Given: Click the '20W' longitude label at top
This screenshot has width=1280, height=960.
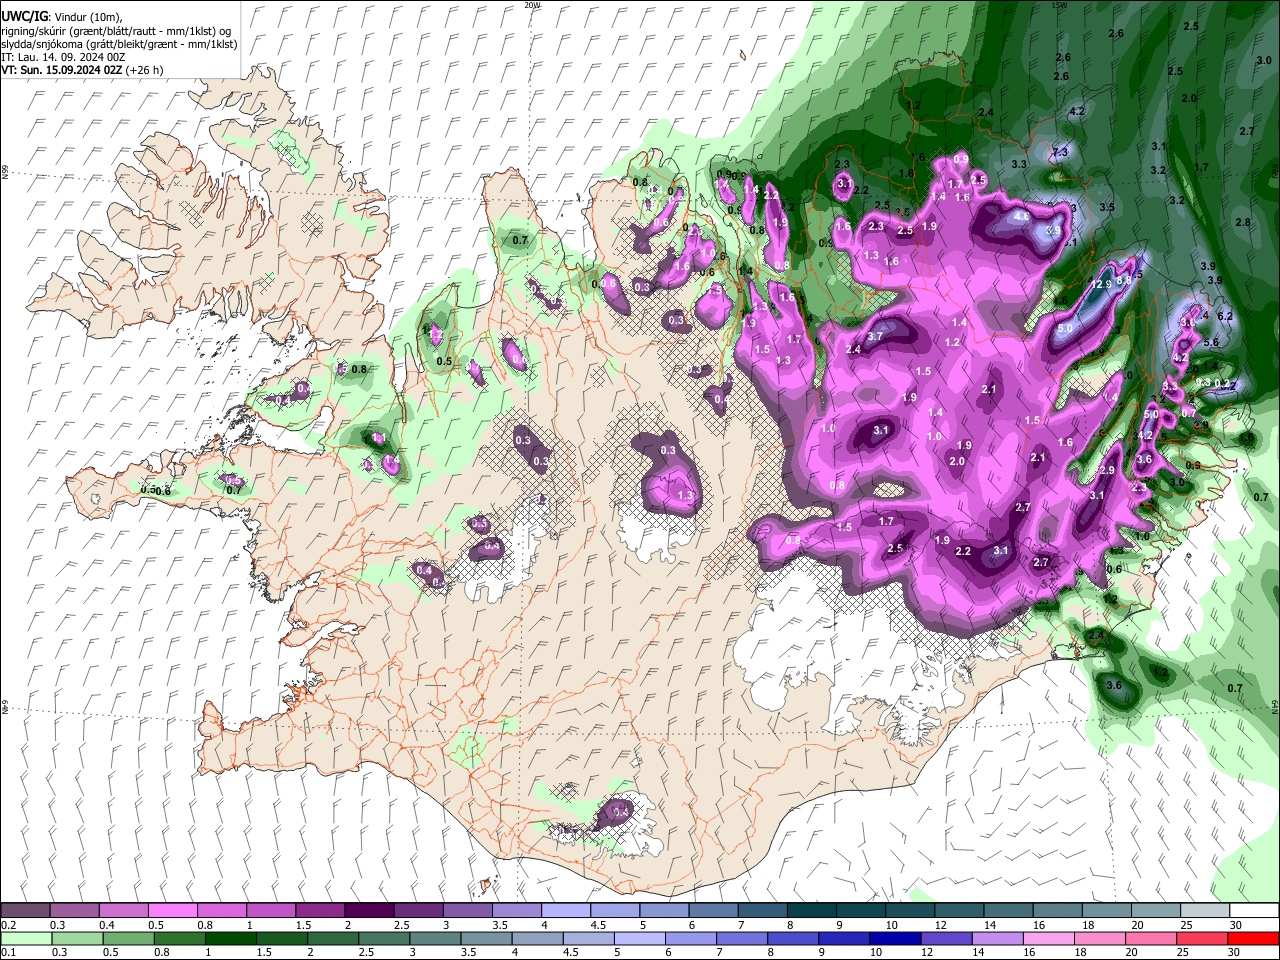Looking at the screenshot, I should click(532, 4).
